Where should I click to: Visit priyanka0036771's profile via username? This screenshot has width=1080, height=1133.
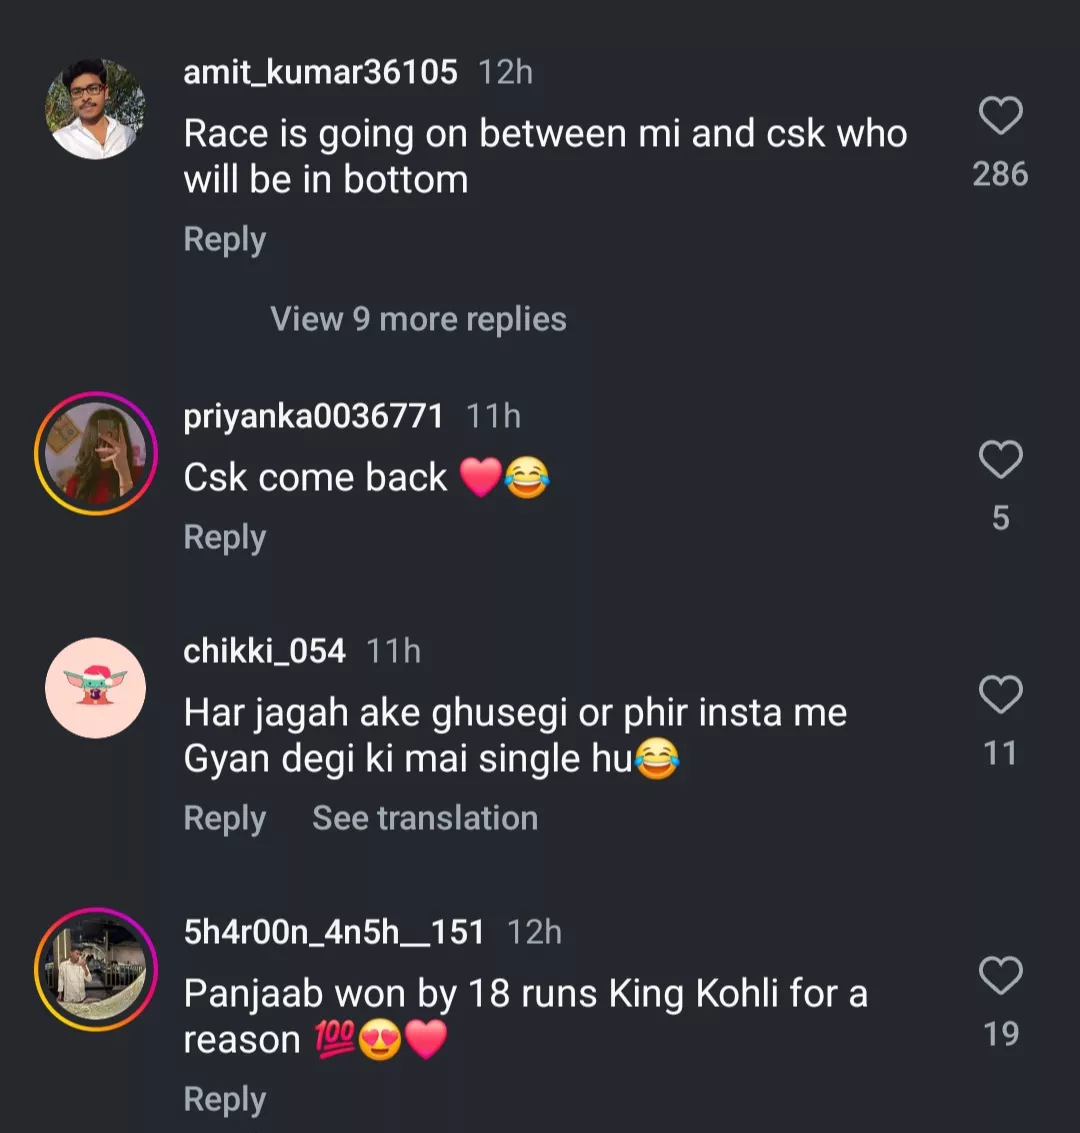[313, 416]
